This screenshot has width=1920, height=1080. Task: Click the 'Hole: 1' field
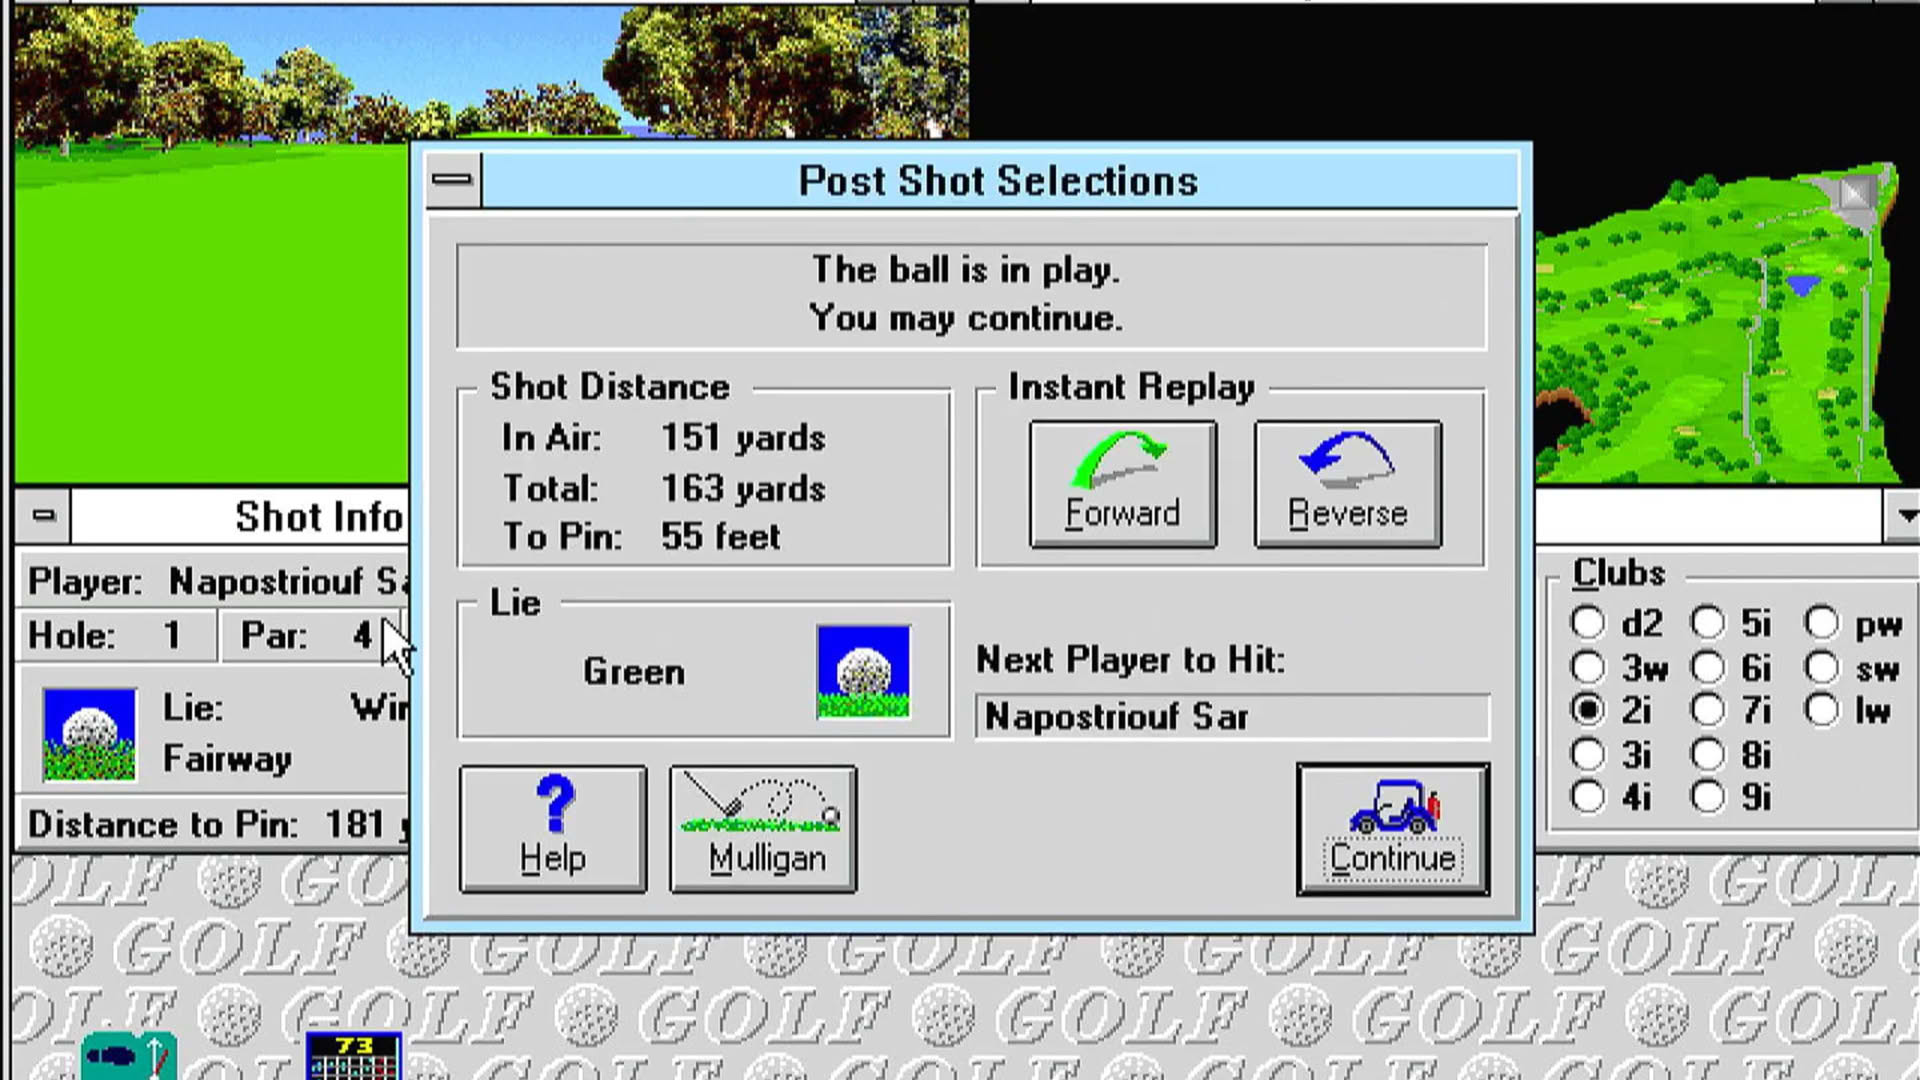tap(116, 635)
